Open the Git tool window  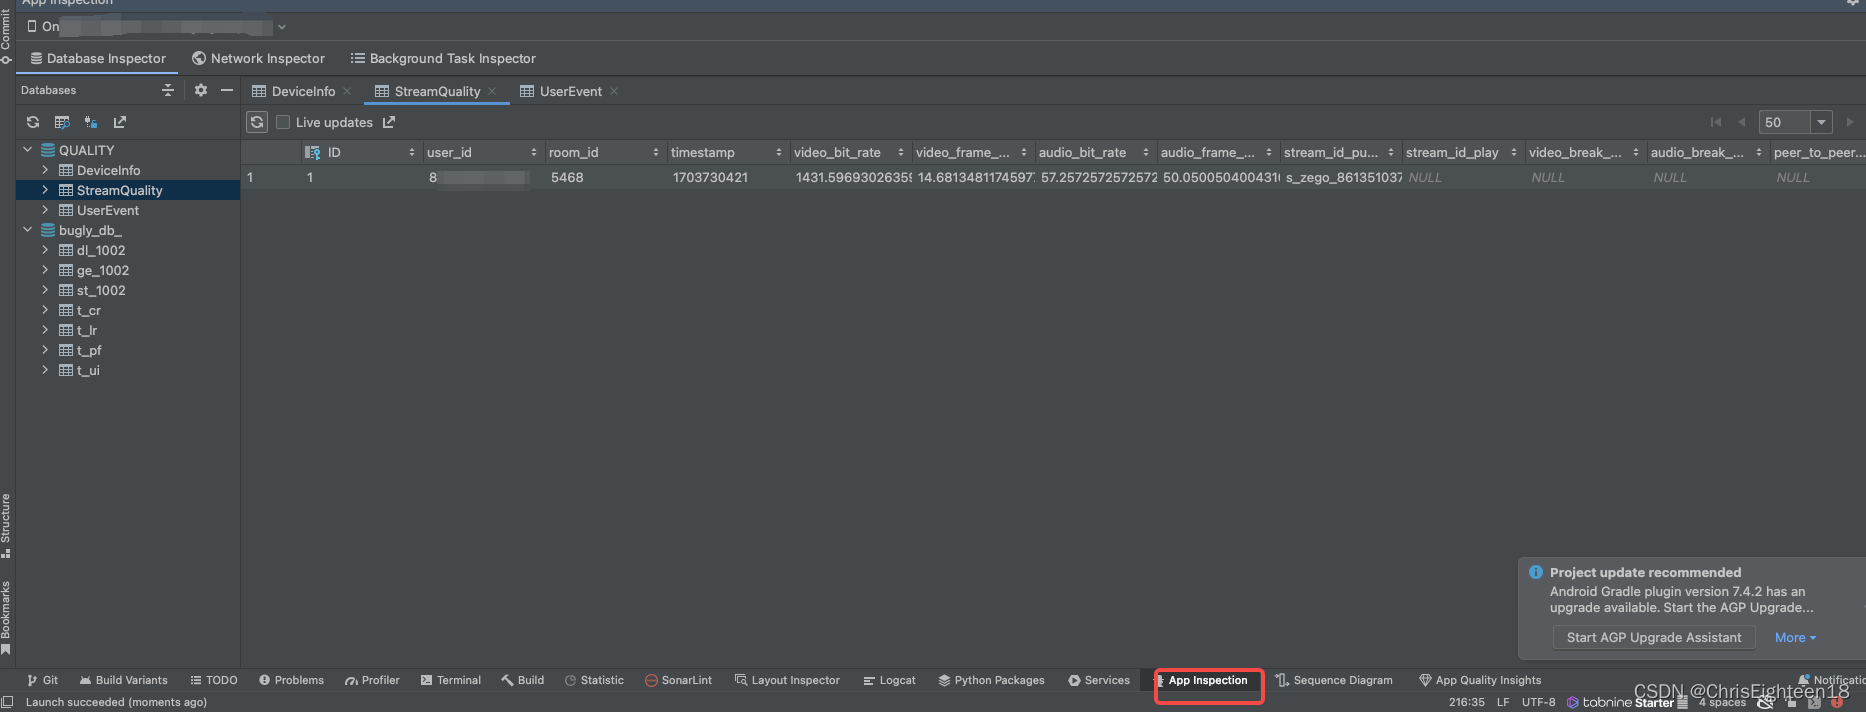(x=43, y=680)
